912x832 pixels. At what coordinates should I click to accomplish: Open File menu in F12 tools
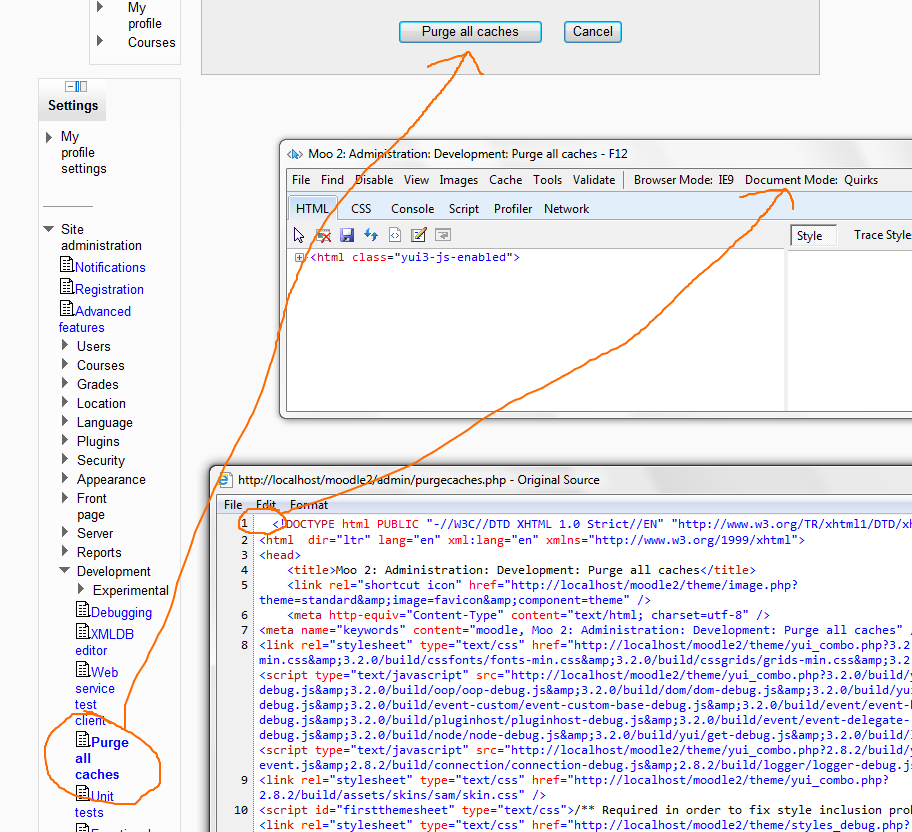[x=301, y=180]
